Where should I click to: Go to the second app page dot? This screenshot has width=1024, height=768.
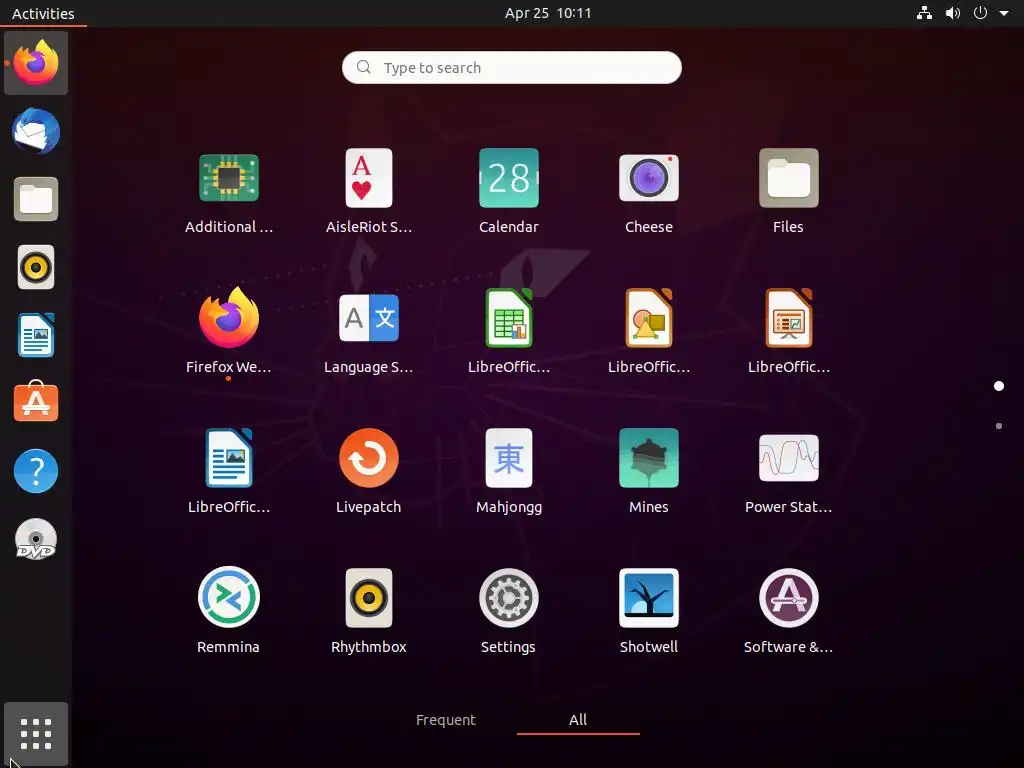click(999, 426)
